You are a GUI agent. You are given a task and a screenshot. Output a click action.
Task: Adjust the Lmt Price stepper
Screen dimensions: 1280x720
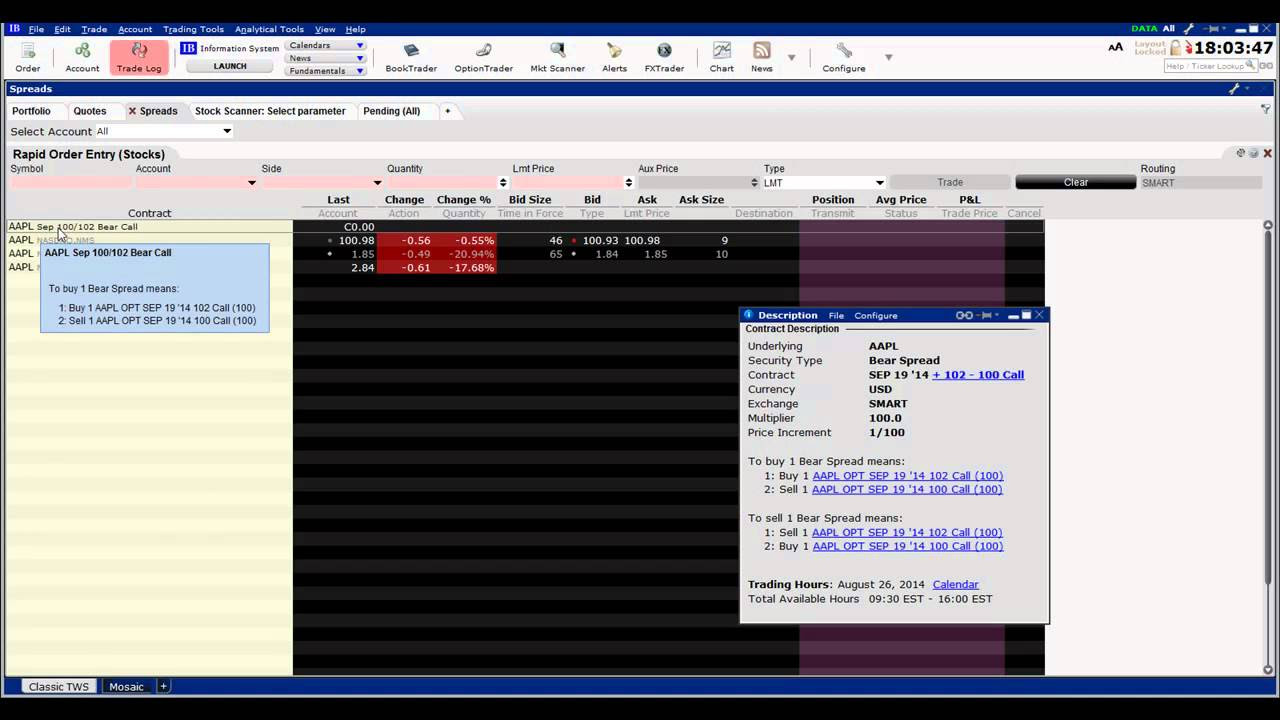pyautogui.click(x=628, y=182)
